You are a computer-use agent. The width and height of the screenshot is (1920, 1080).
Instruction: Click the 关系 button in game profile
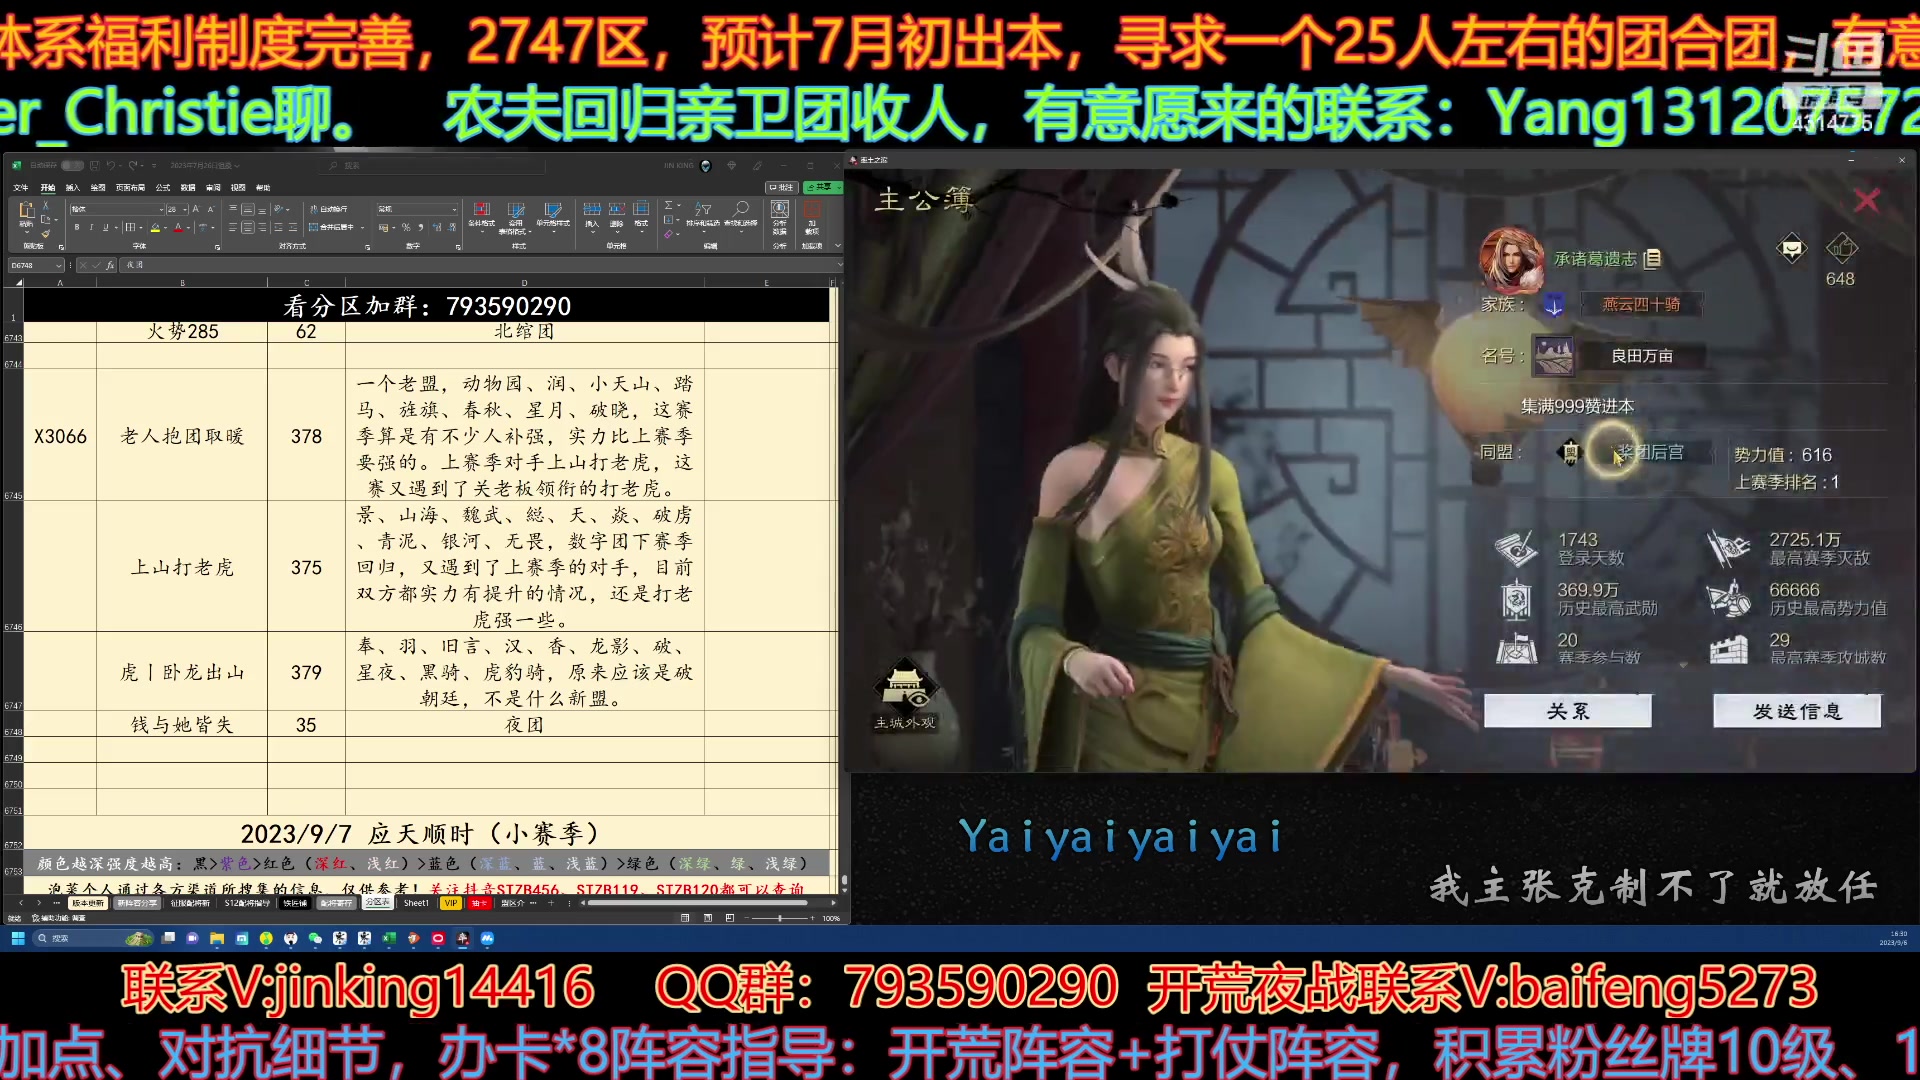1567,711
